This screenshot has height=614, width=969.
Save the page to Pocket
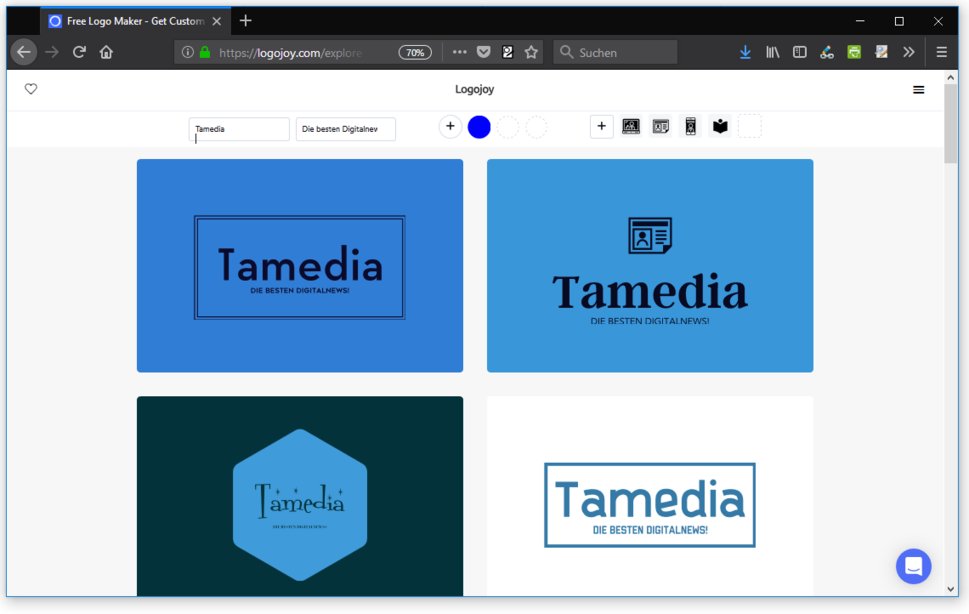point(483,53)
